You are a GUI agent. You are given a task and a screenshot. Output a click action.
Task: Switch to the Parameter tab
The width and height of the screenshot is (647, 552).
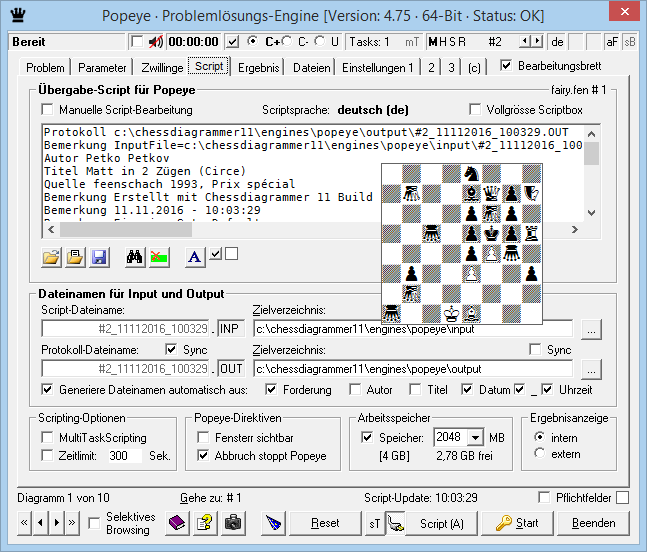[x=102, y=67]
